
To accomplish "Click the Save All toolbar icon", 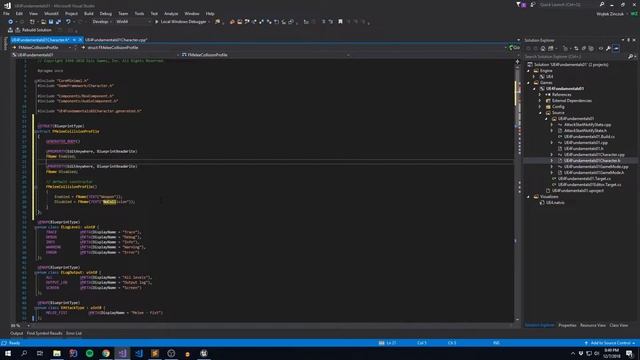I will point(58,22).
